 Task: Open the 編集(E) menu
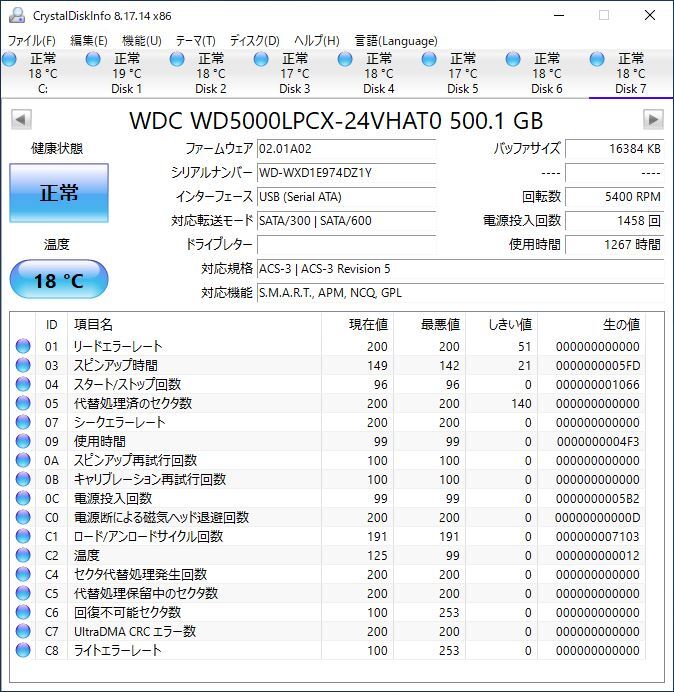point(89,41)
